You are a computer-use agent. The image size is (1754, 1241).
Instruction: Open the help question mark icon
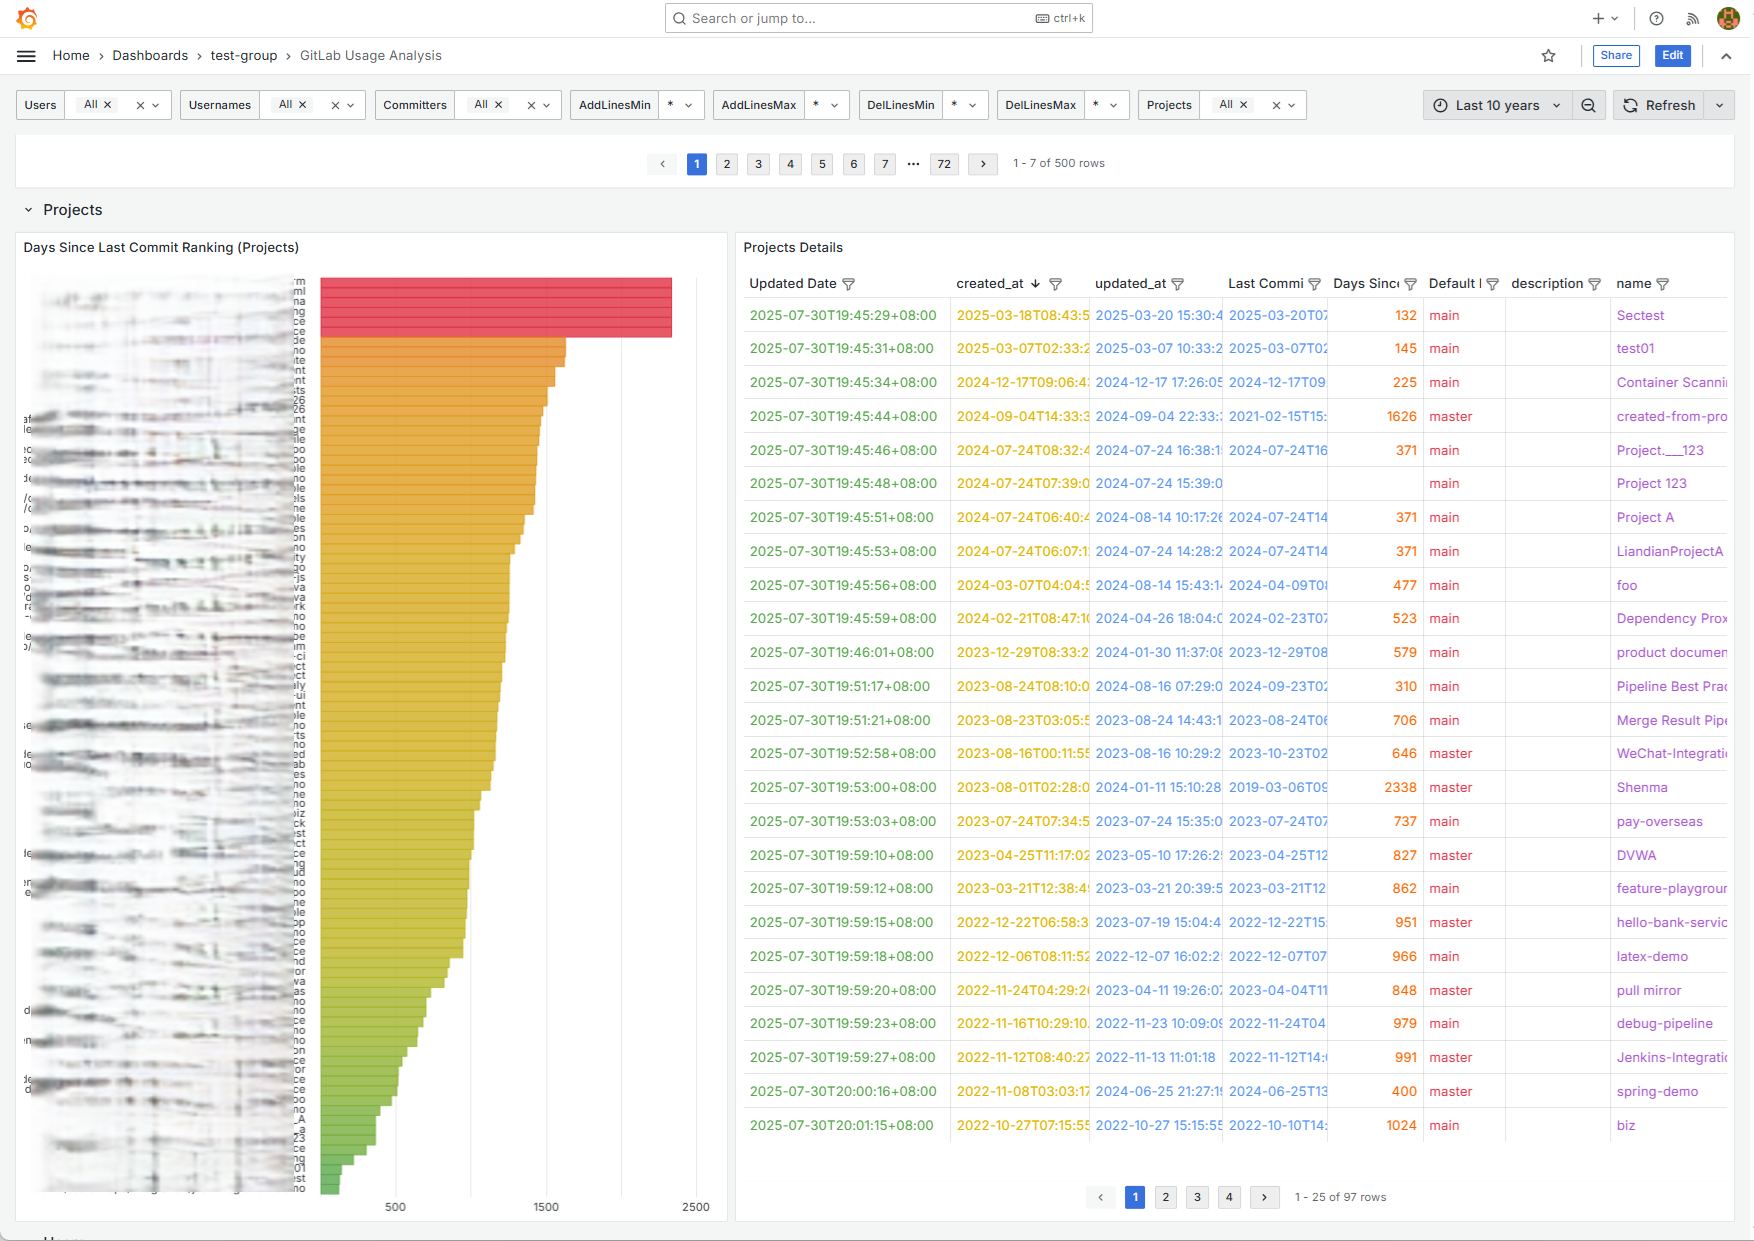click(1656, 18)
